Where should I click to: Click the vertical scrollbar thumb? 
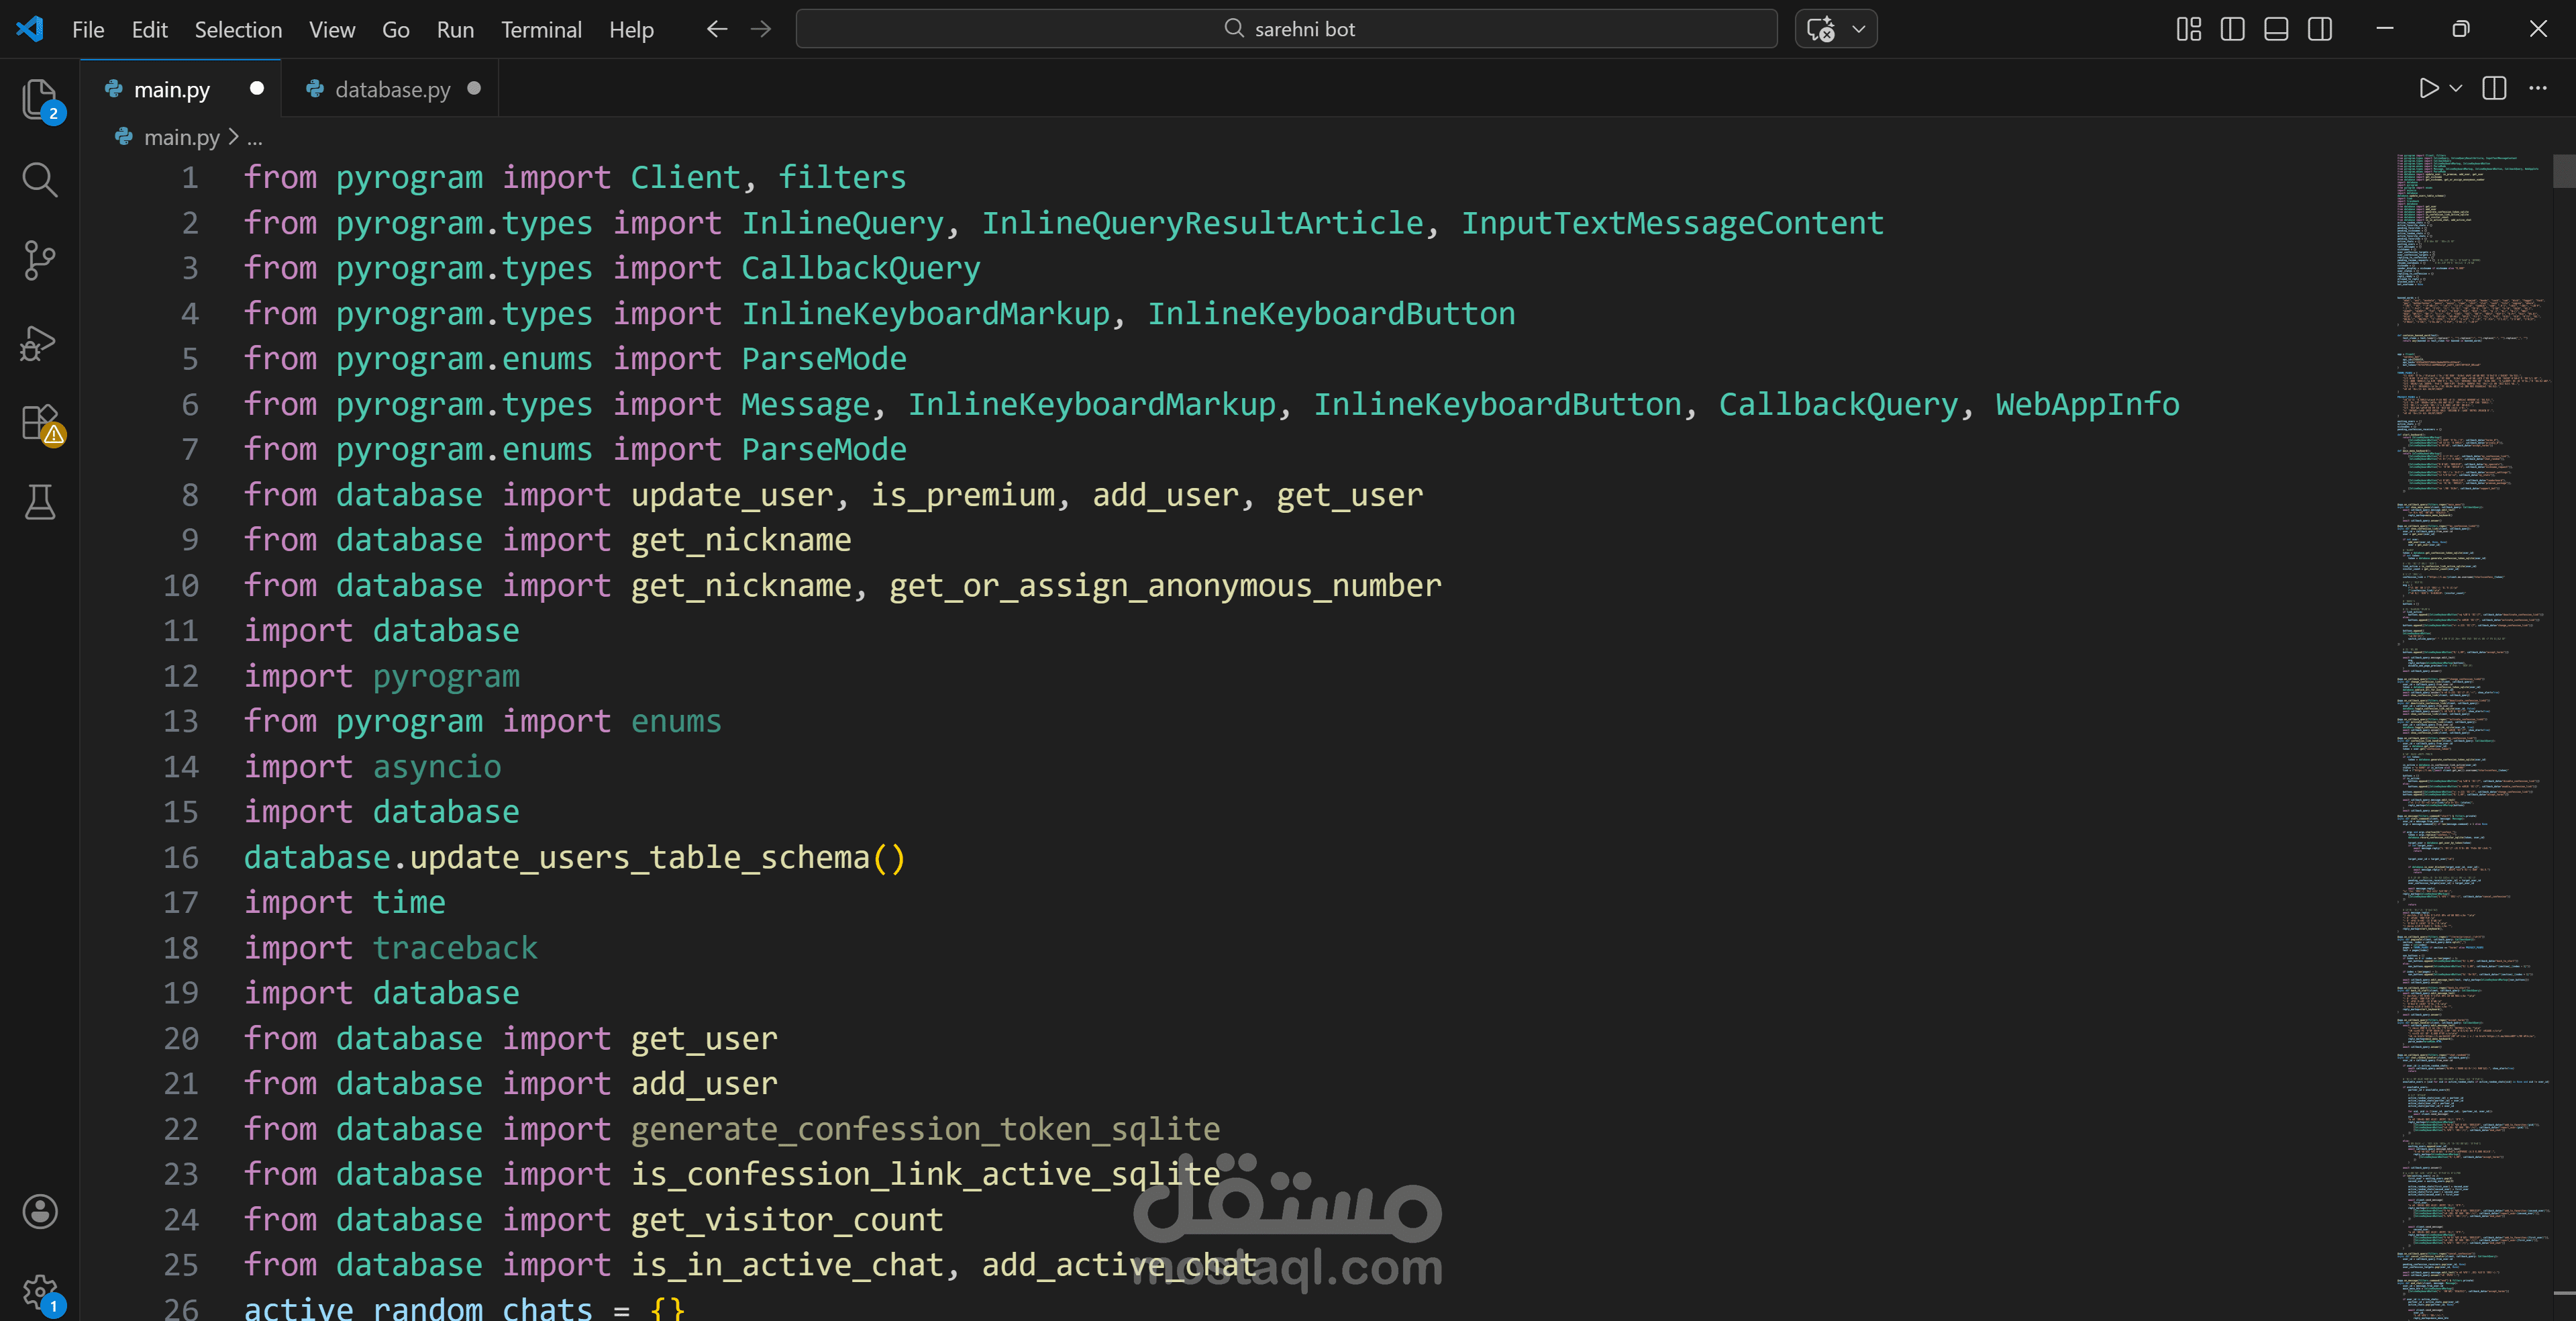(x=2564, y=171)
